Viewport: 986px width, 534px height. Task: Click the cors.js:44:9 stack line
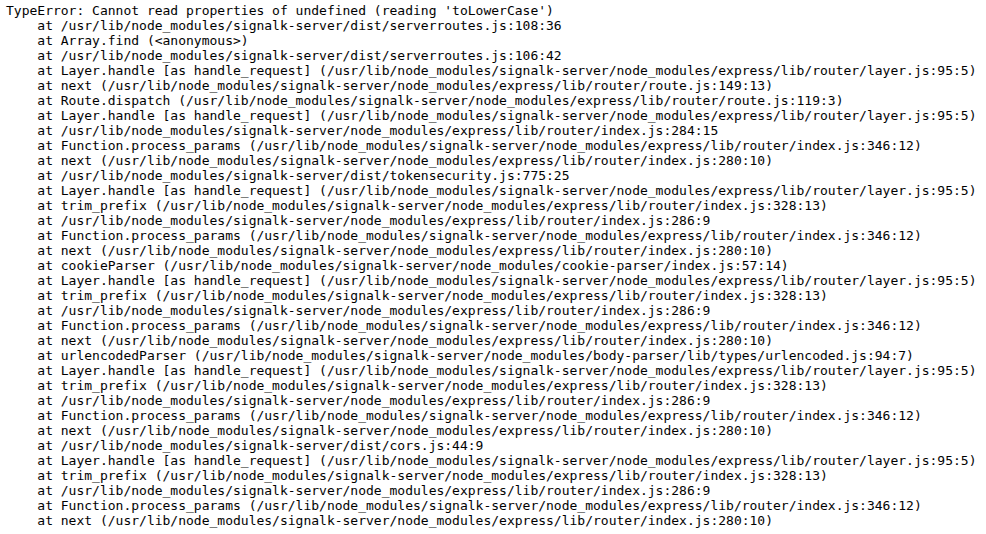[x=260, y=445]
